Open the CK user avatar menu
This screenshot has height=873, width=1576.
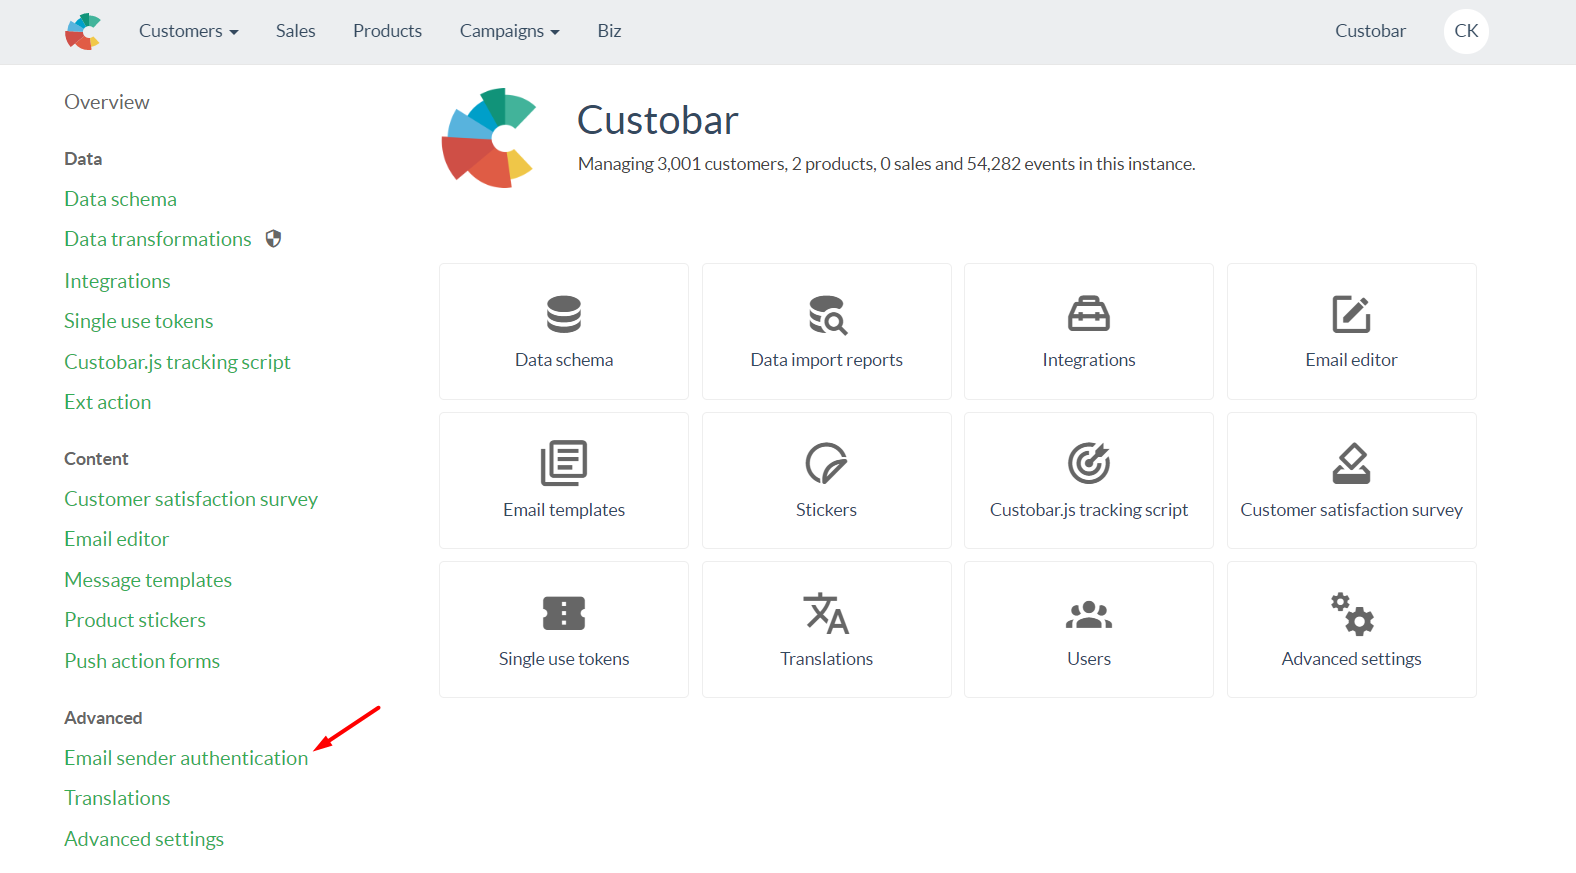(x=1466, y=31)
